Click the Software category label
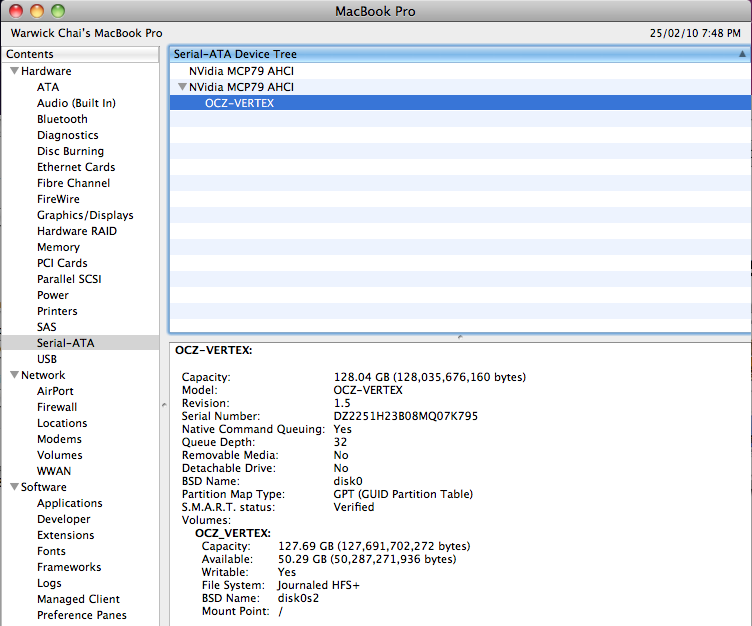The width and height of the screenshot is (752, 626). point(44,487)
